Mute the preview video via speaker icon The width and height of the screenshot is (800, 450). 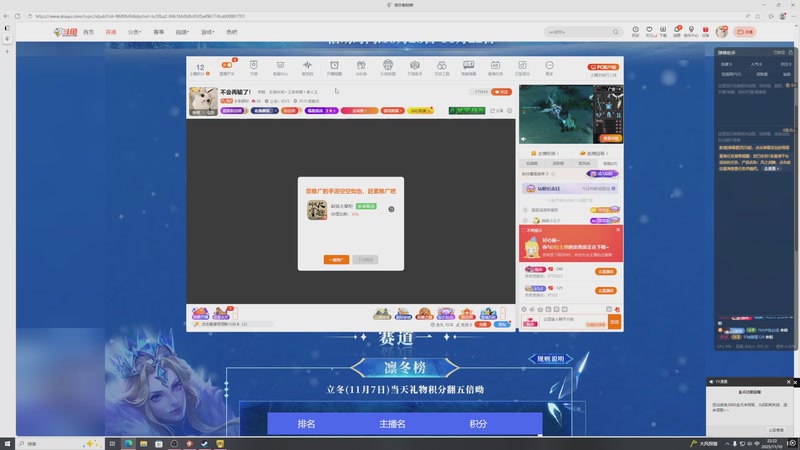tap(523, 139)
